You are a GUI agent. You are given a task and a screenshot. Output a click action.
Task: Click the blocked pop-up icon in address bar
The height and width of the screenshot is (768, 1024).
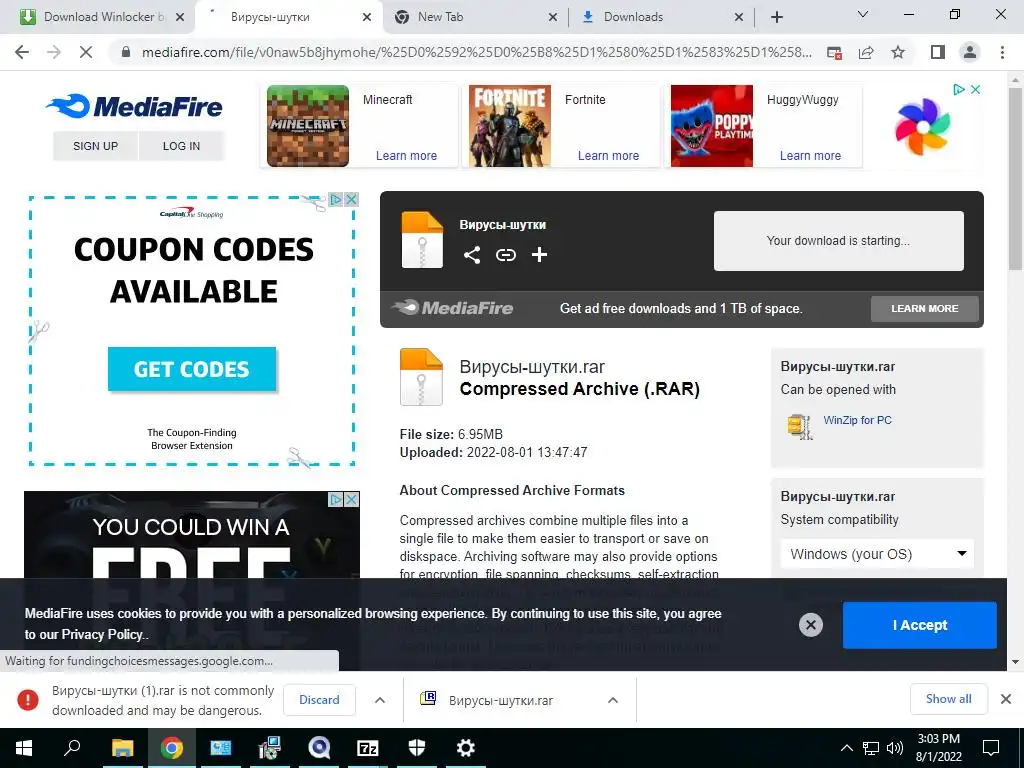[834, 52]
